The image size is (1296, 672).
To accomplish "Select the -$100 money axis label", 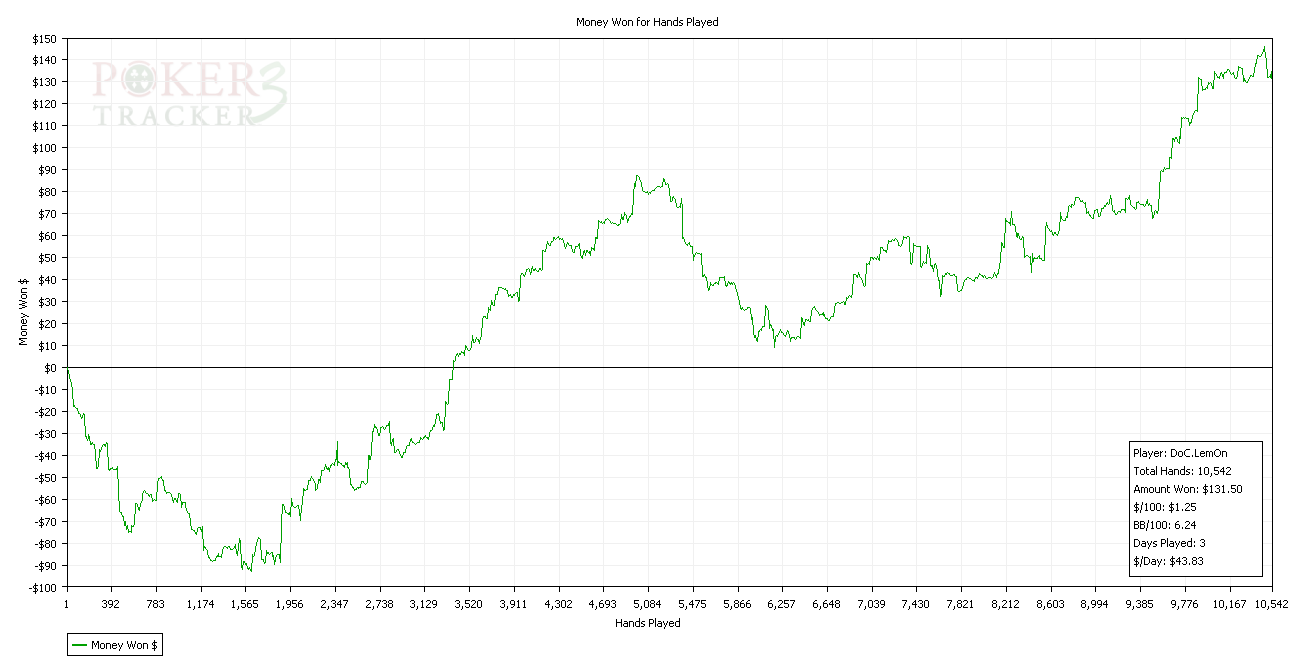I will tap(44, 589).
